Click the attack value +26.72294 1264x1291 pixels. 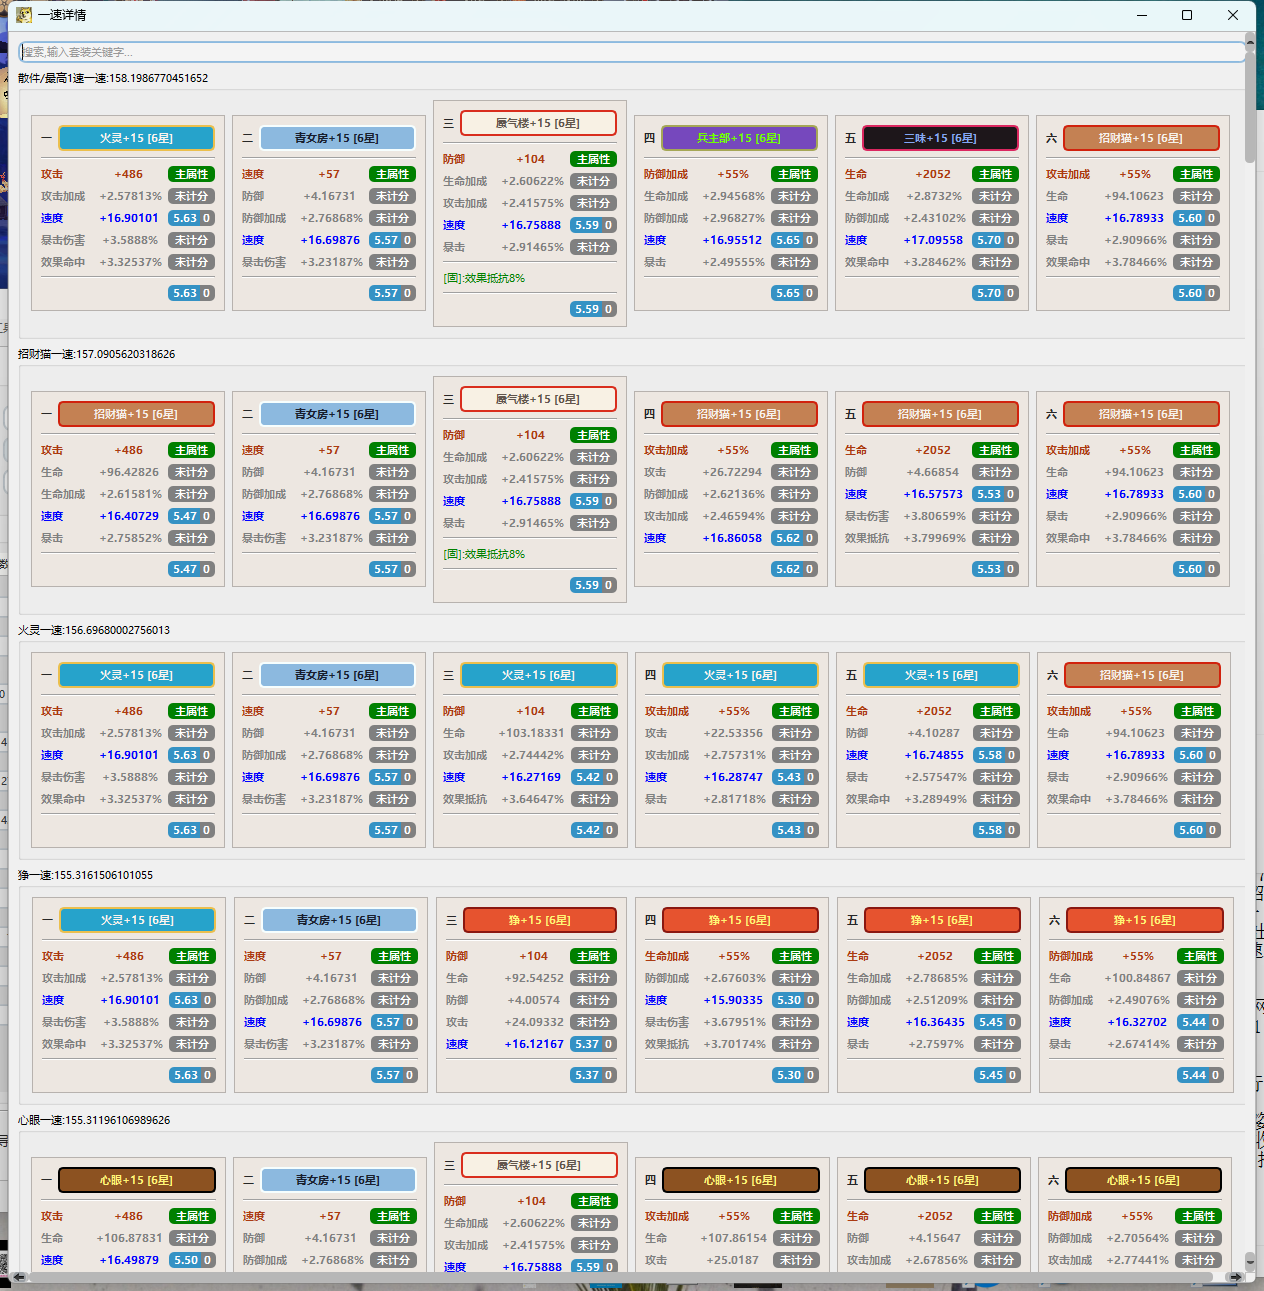point(732,472)
